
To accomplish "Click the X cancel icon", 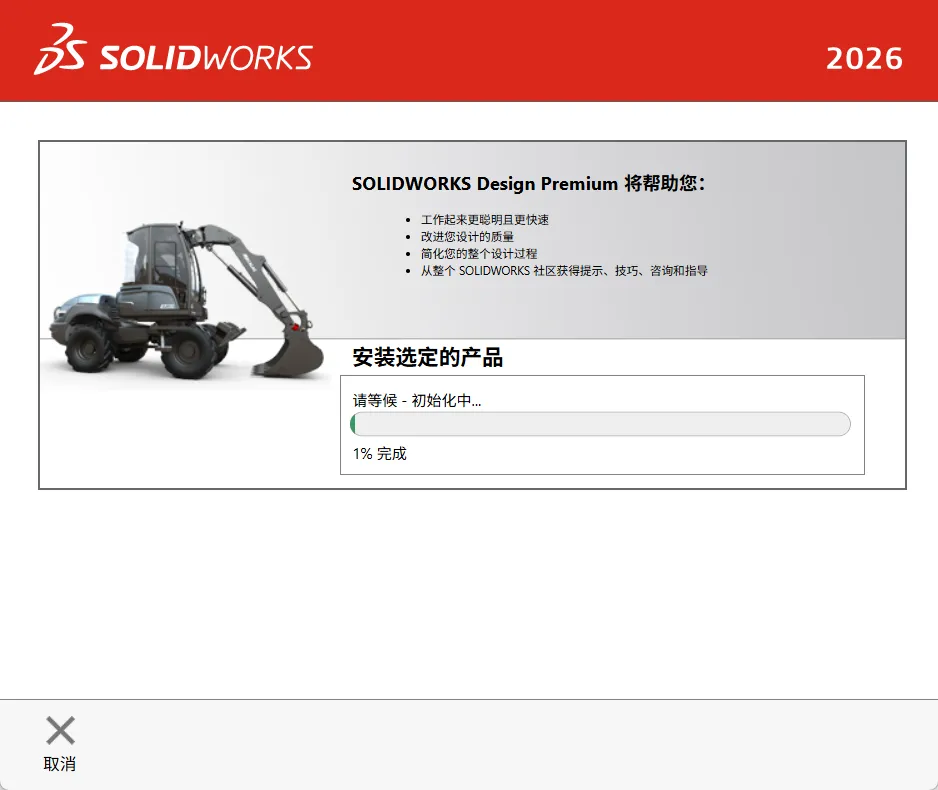I will coord(60,730).
